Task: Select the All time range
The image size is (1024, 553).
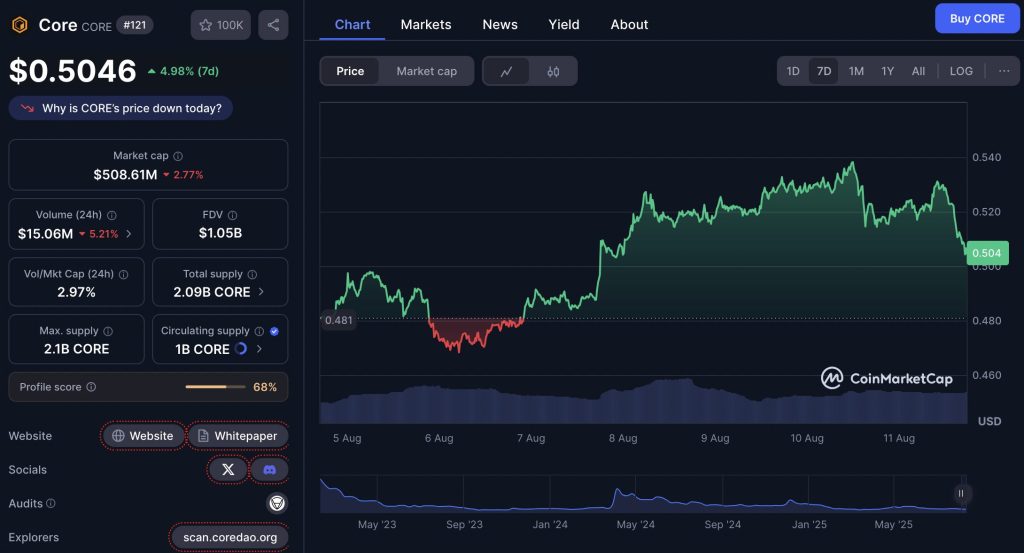Action: (x=918, y=71)
